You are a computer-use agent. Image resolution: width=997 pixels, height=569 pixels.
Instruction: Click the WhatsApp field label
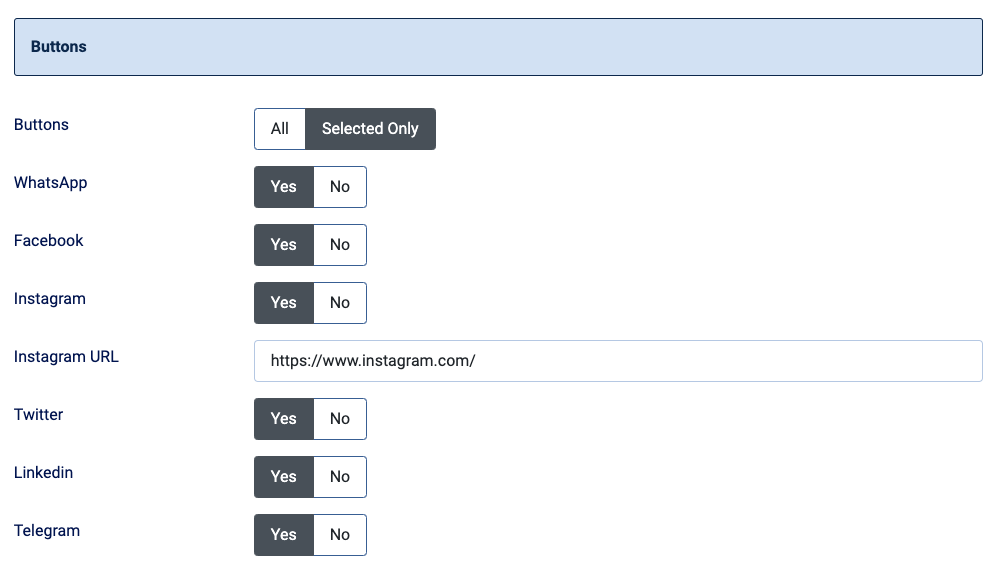50,183
